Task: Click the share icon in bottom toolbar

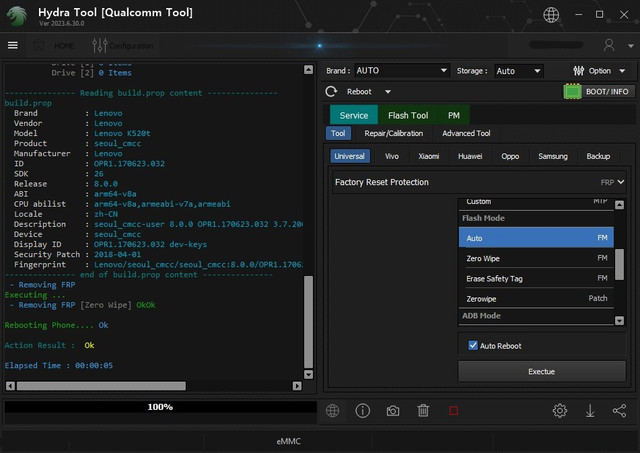Action: 619,411
